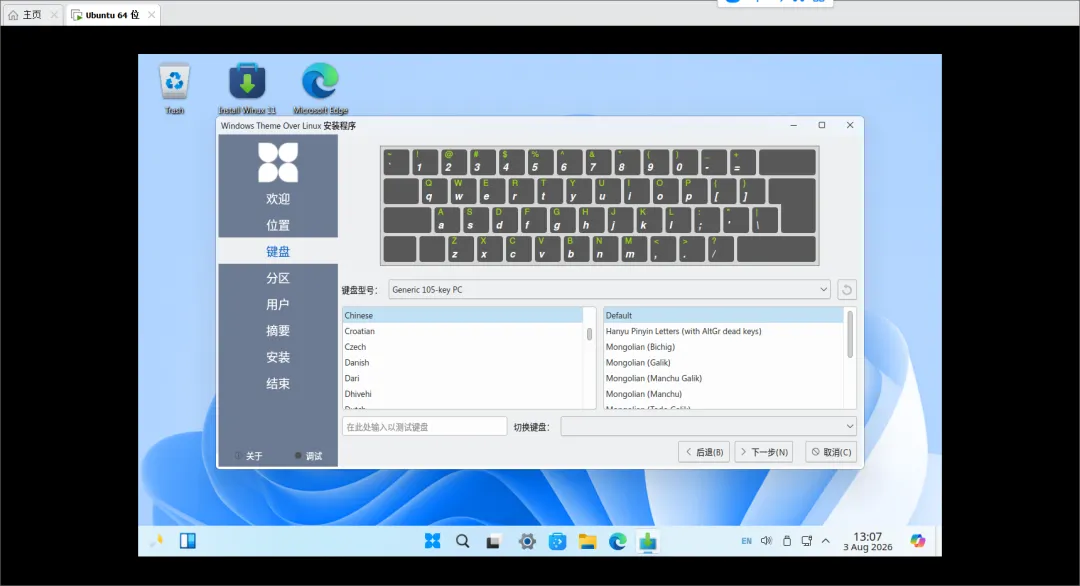Select Mongolian (Galik) variant
Image resolution: width=1080 pixels, height=586 pixels.
(723, 363)
